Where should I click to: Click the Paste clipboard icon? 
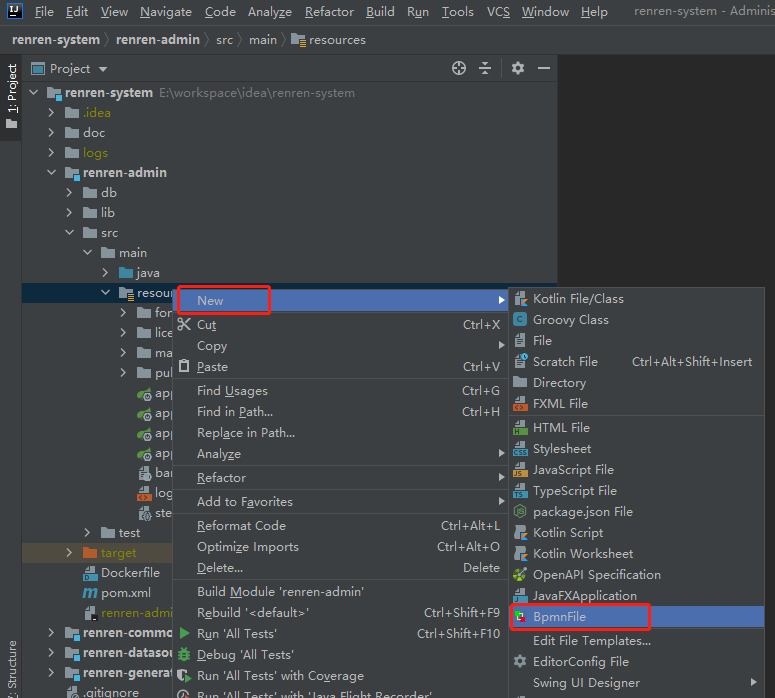coord(184,366)
